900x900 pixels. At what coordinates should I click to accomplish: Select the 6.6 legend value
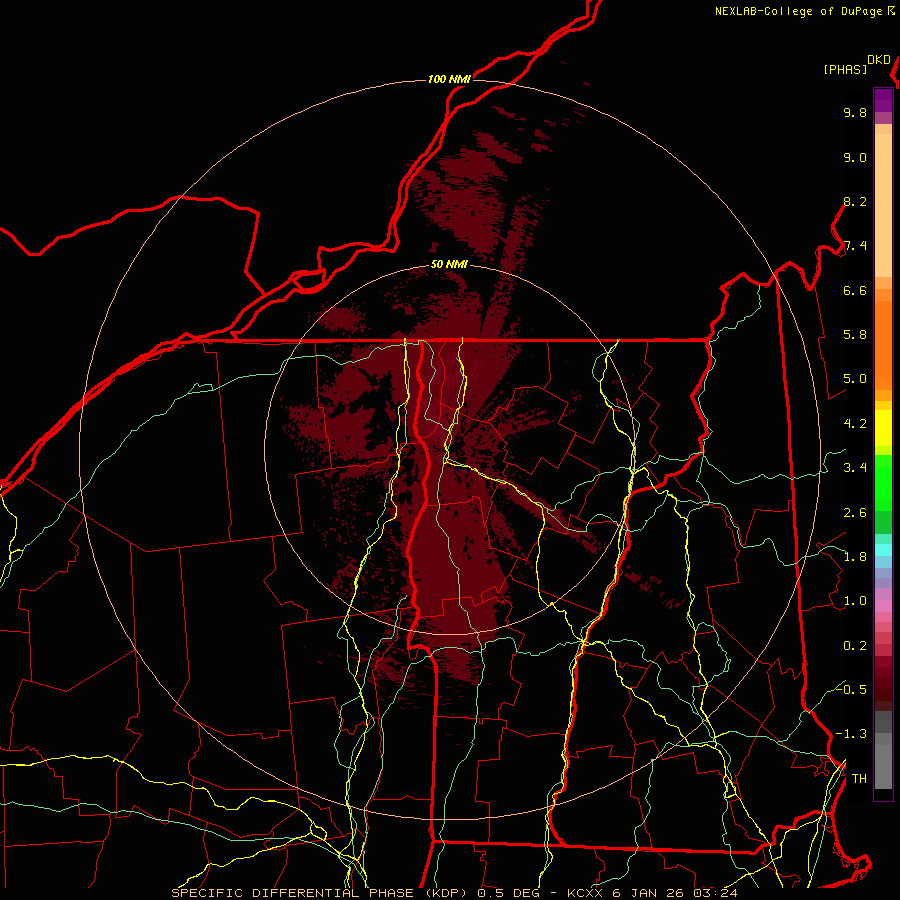[x=855, y=290]
